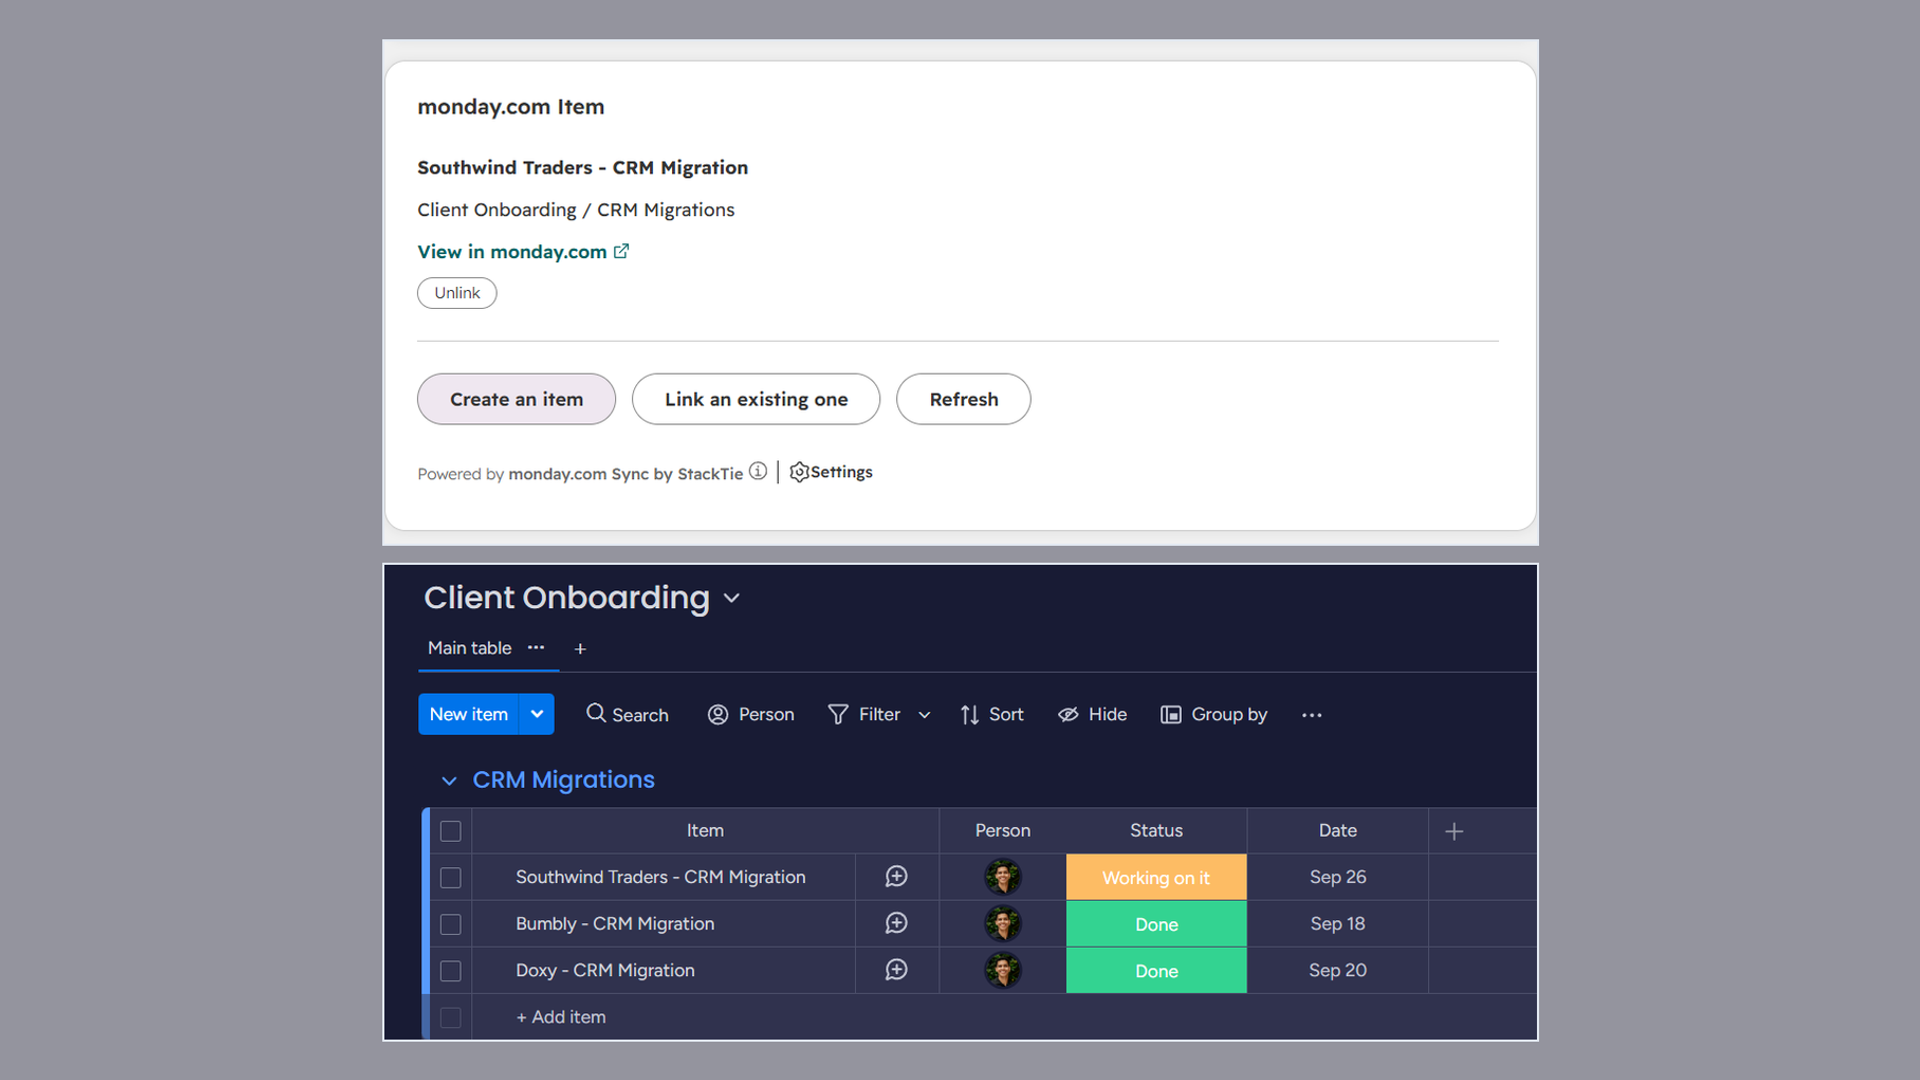
Task: Add a new column with plus icon
Action: 1454,831
